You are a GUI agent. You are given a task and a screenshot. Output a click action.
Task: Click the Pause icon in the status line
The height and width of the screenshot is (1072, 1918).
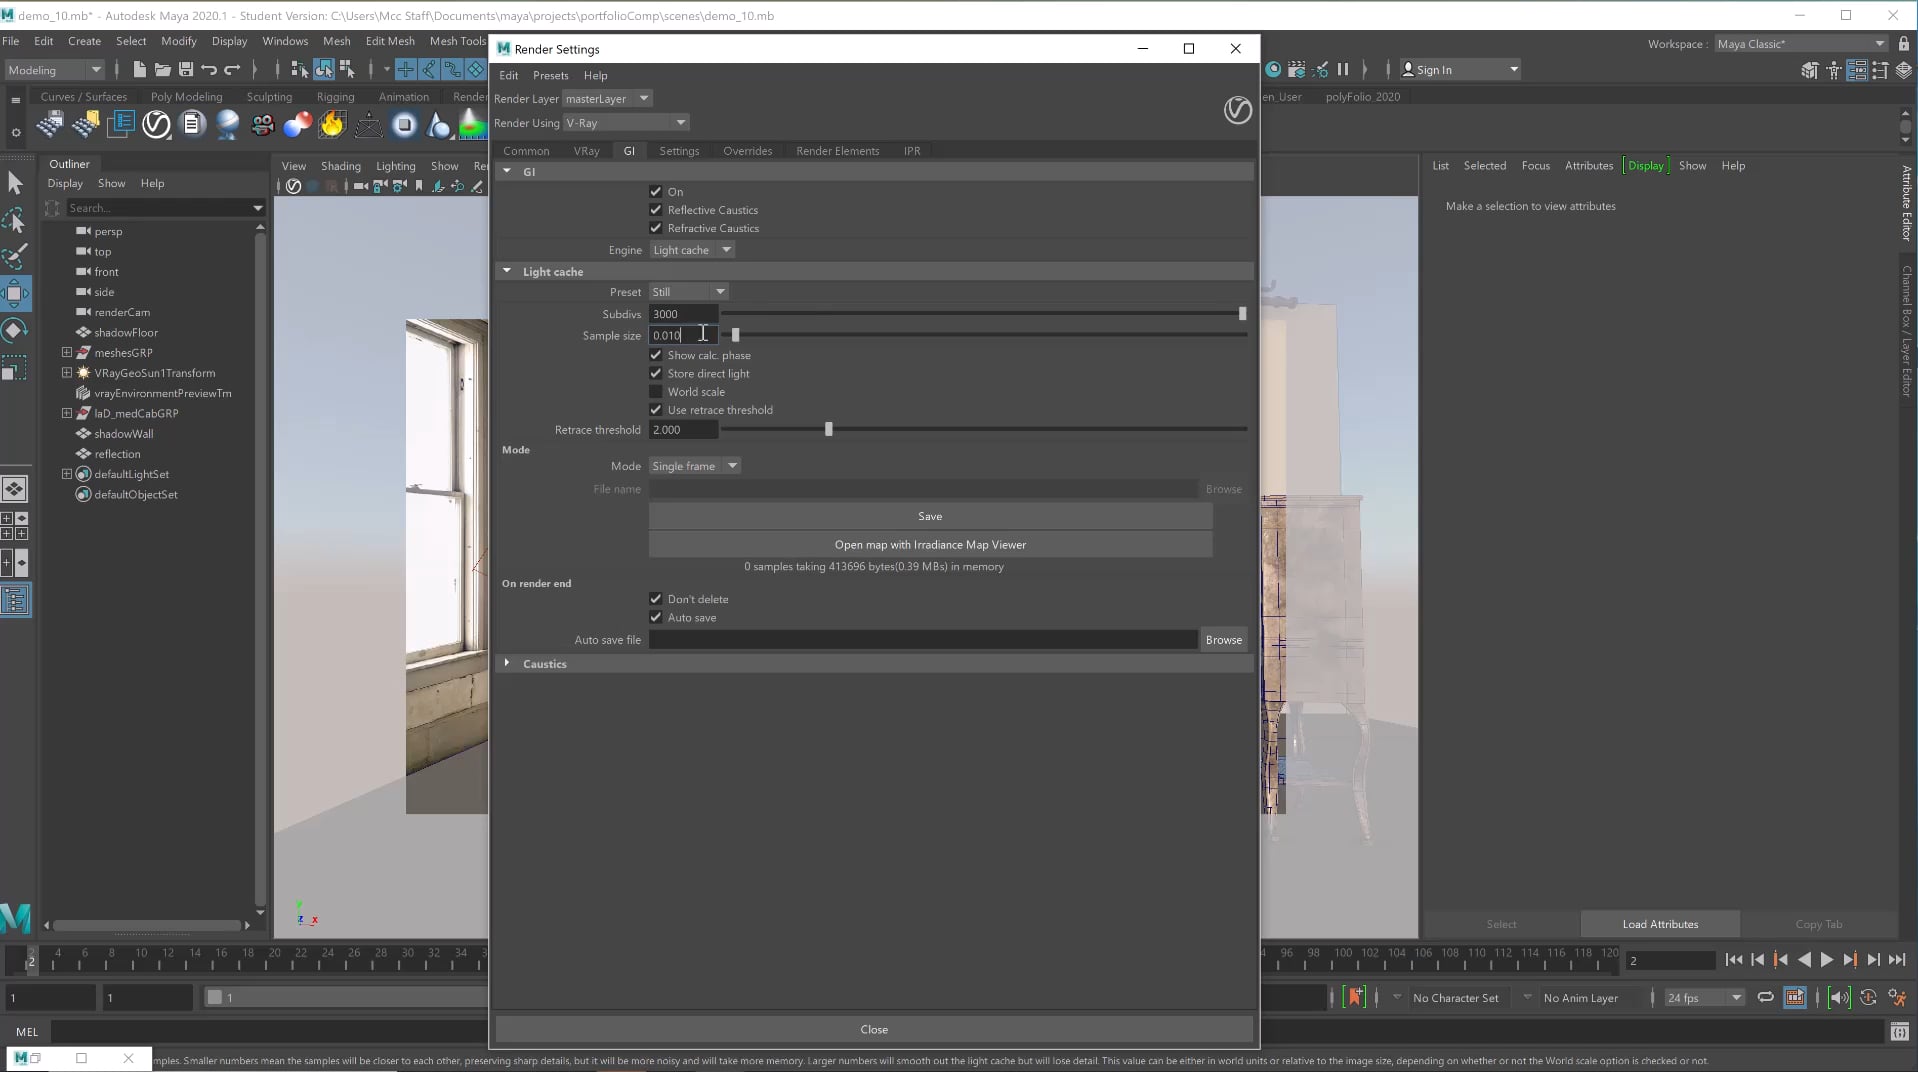point(1343,69)
